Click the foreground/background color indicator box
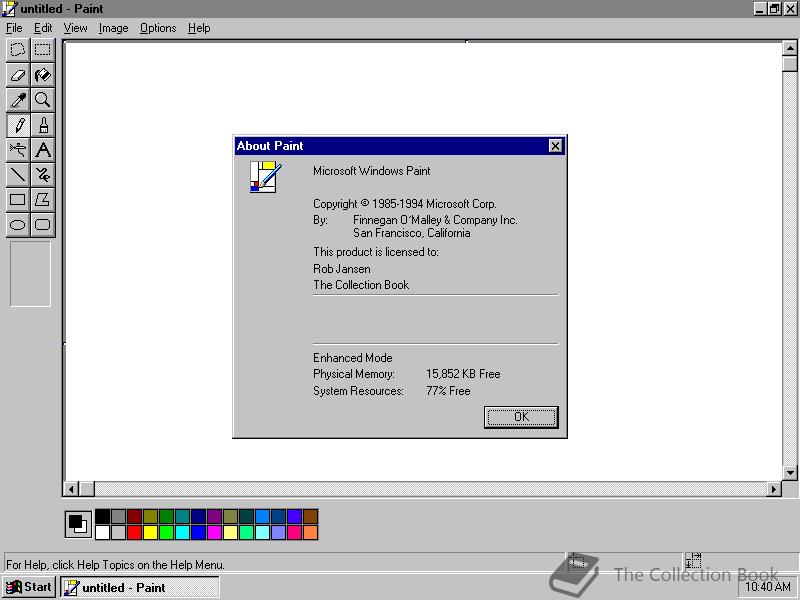 click(79, 524)
